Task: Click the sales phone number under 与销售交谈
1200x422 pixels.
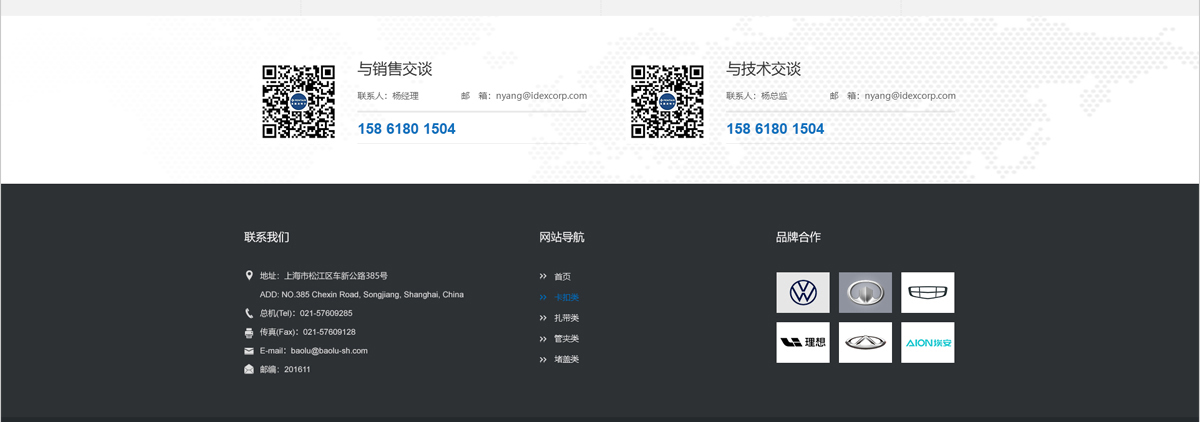Action: pos(406,129)
